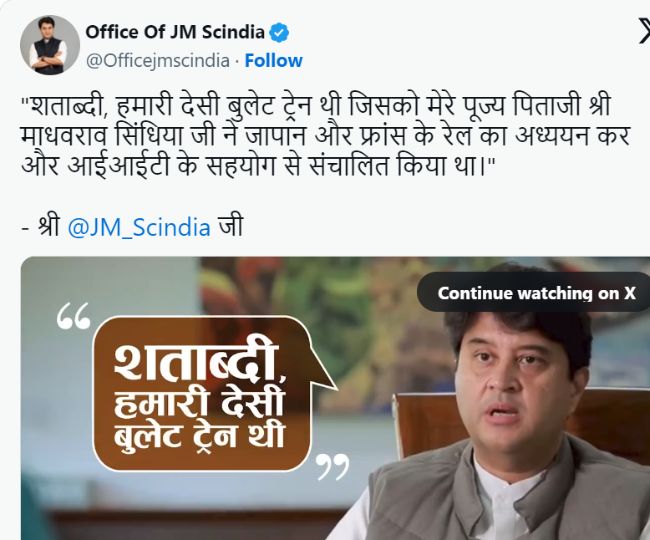Click the "Office Of JM Scindia" display name
This screenshot has height=540, width=650.
pos(175,32)
